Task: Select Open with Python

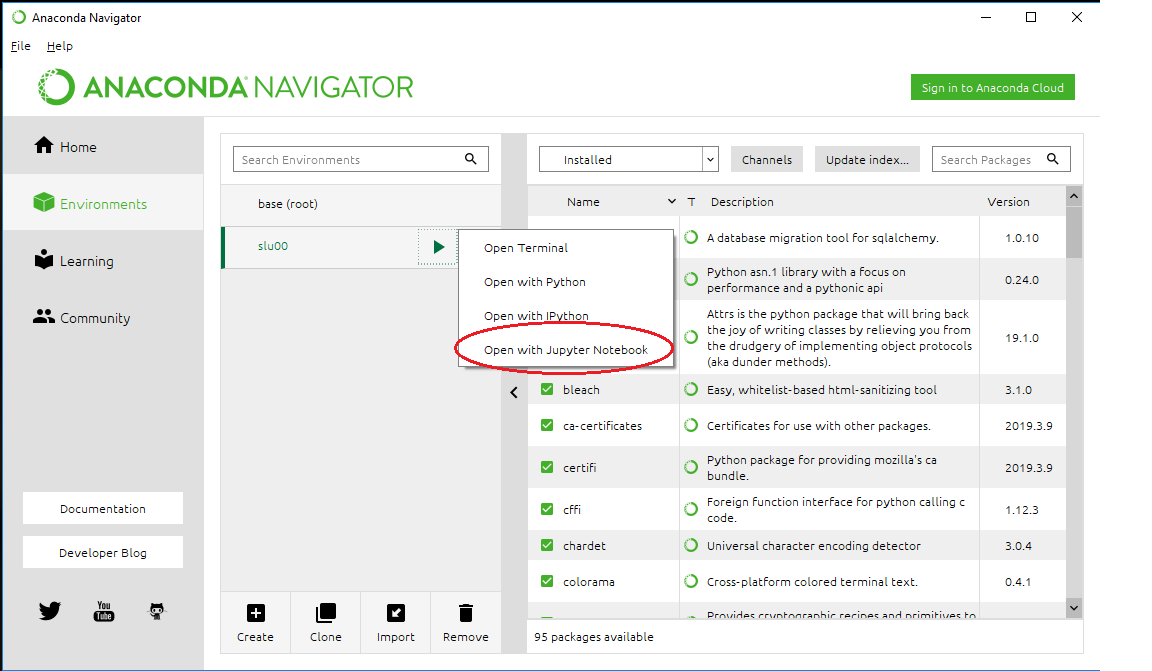Action: click(x=566, y=281)
